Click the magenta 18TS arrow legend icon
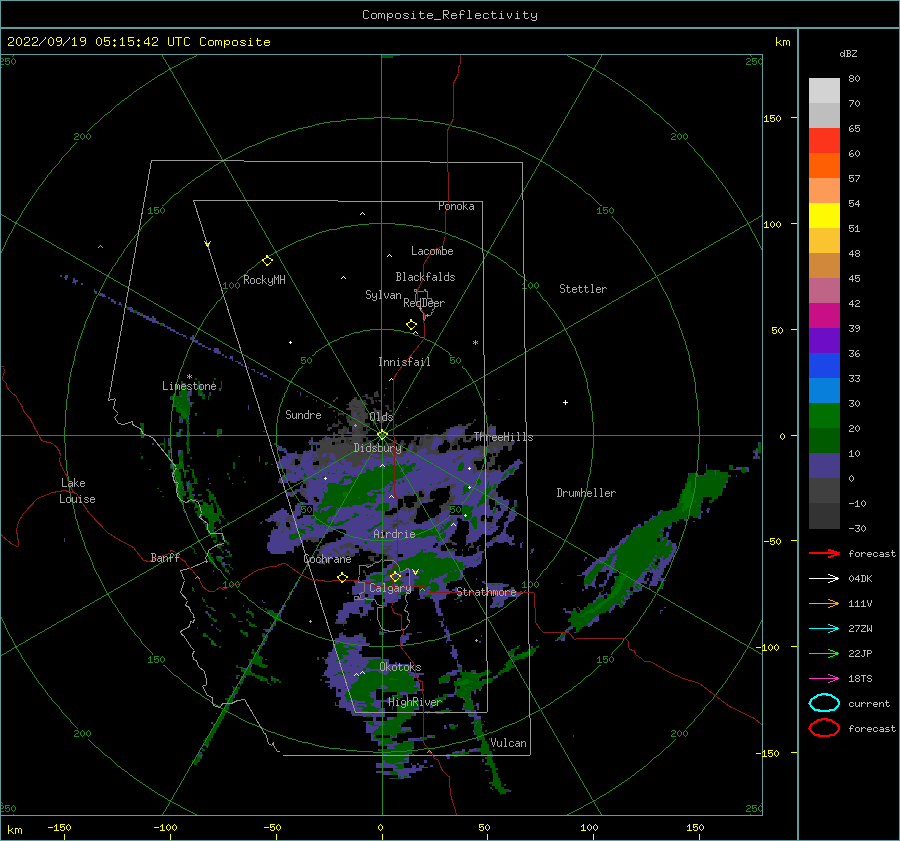Image resolution: width=900 pixels, height=841 pixels. click(x=824, y=679)
